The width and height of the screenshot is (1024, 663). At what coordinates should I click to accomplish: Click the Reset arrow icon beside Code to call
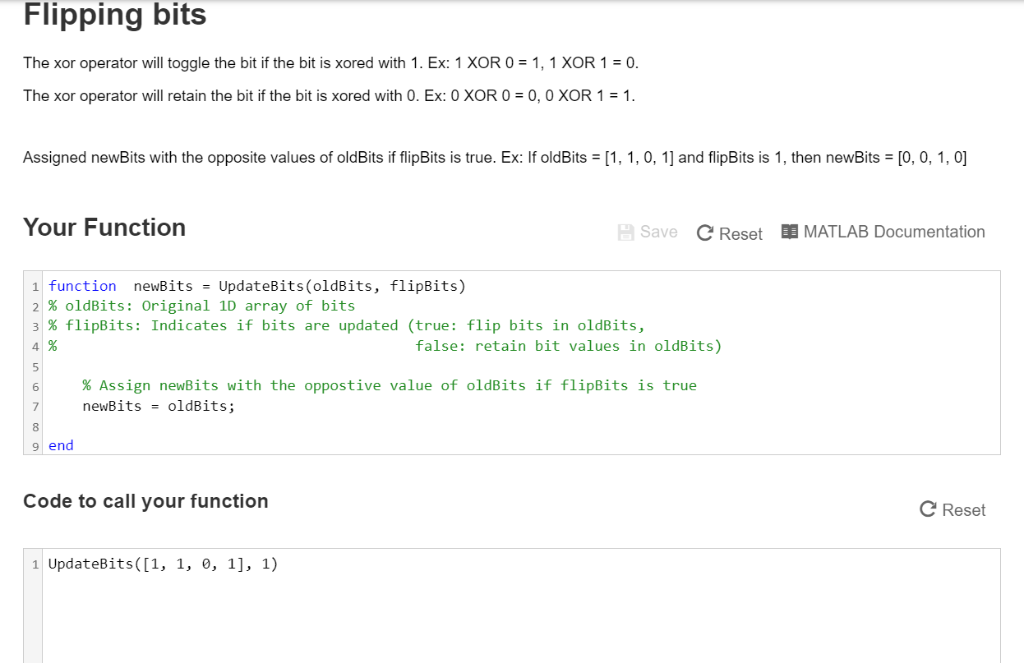(928, 509)
